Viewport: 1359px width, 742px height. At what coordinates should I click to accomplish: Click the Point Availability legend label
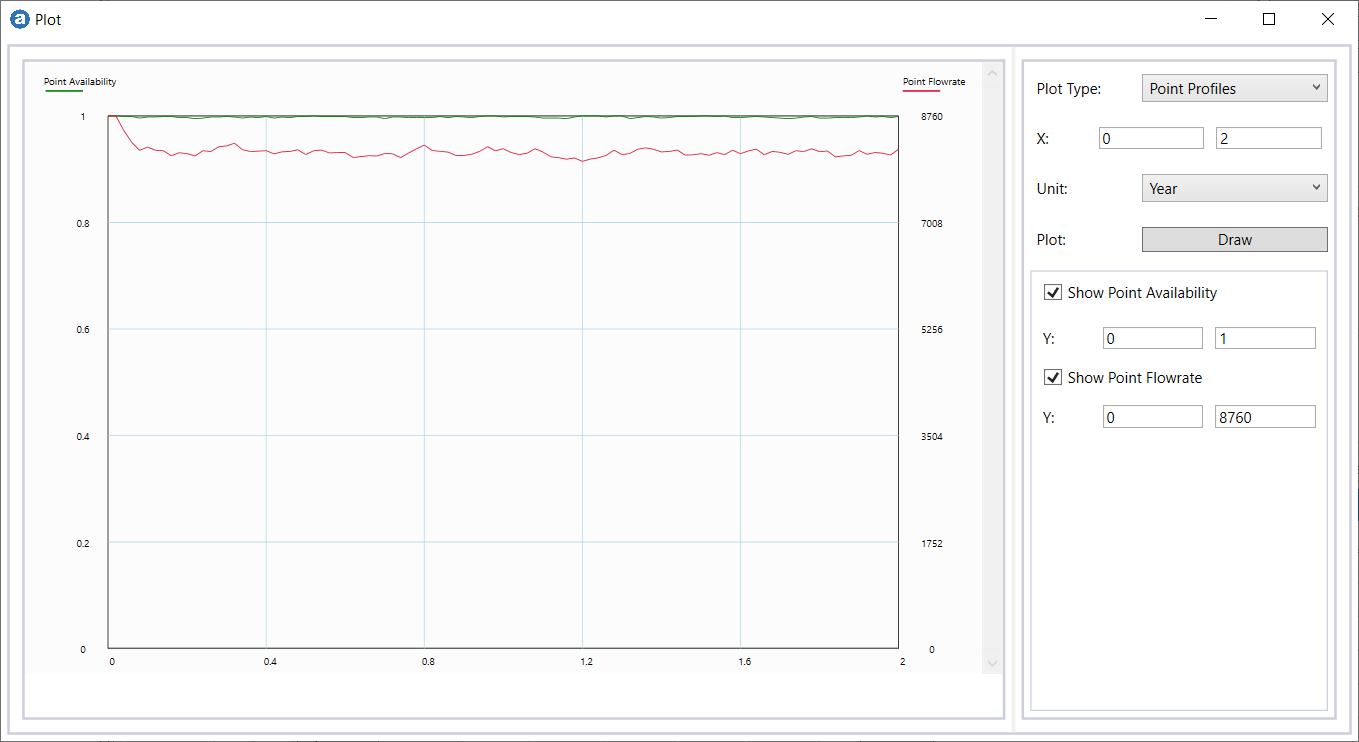80,83
